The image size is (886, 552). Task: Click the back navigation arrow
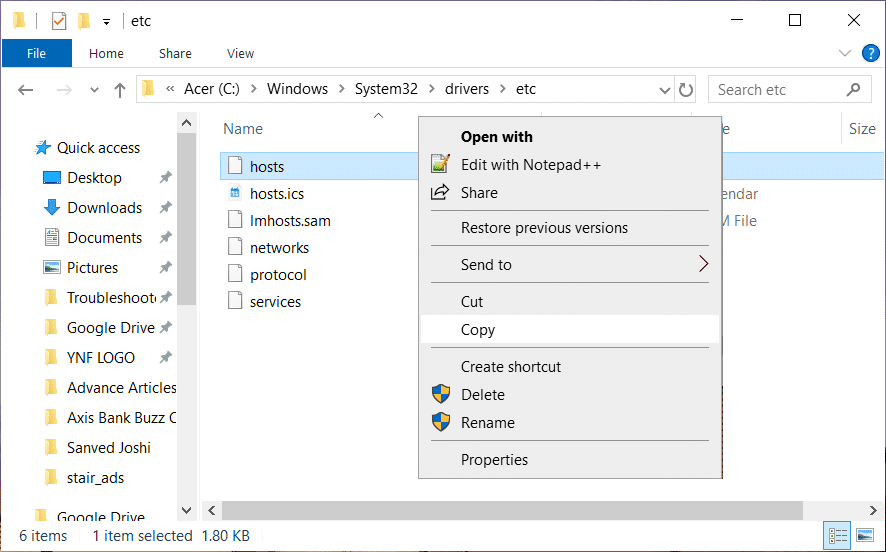point(26,90)
